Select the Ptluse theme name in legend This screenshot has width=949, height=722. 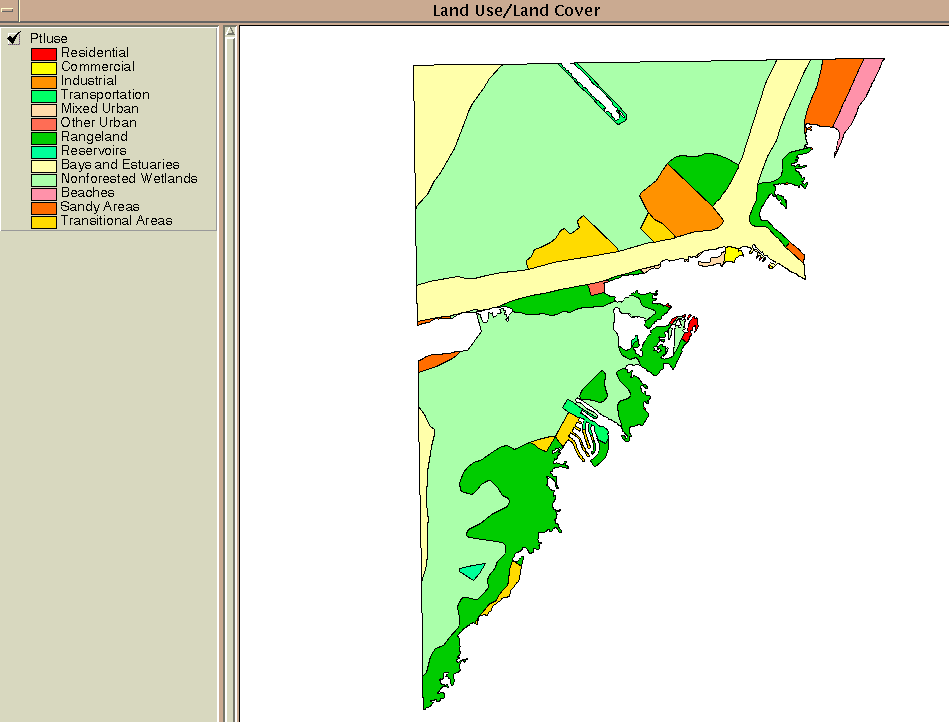coord(49,38)
